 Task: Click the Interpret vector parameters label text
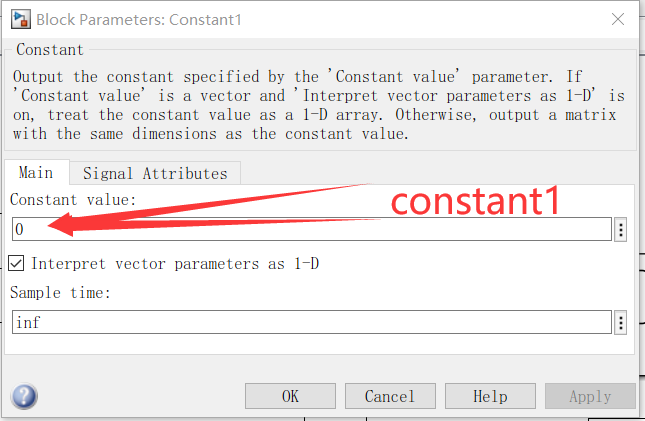pyautogui.click(x=175, y=264)
